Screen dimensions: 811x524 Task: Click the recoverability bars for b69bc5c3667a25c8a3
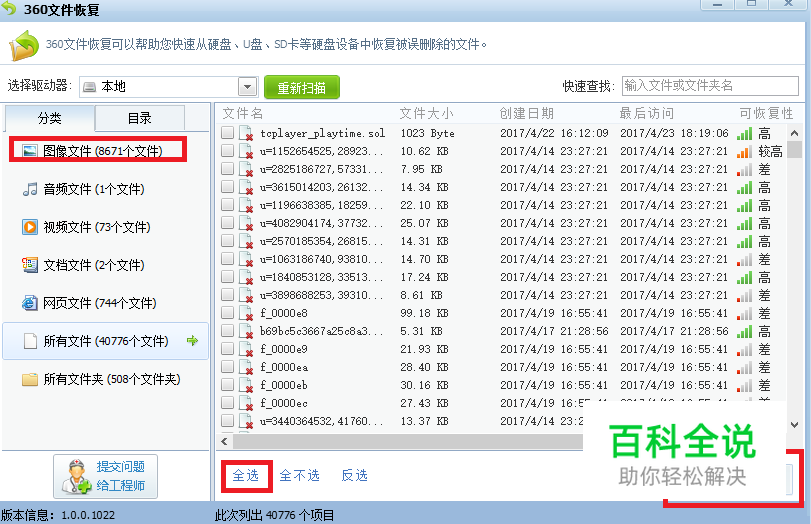[744, 332]
